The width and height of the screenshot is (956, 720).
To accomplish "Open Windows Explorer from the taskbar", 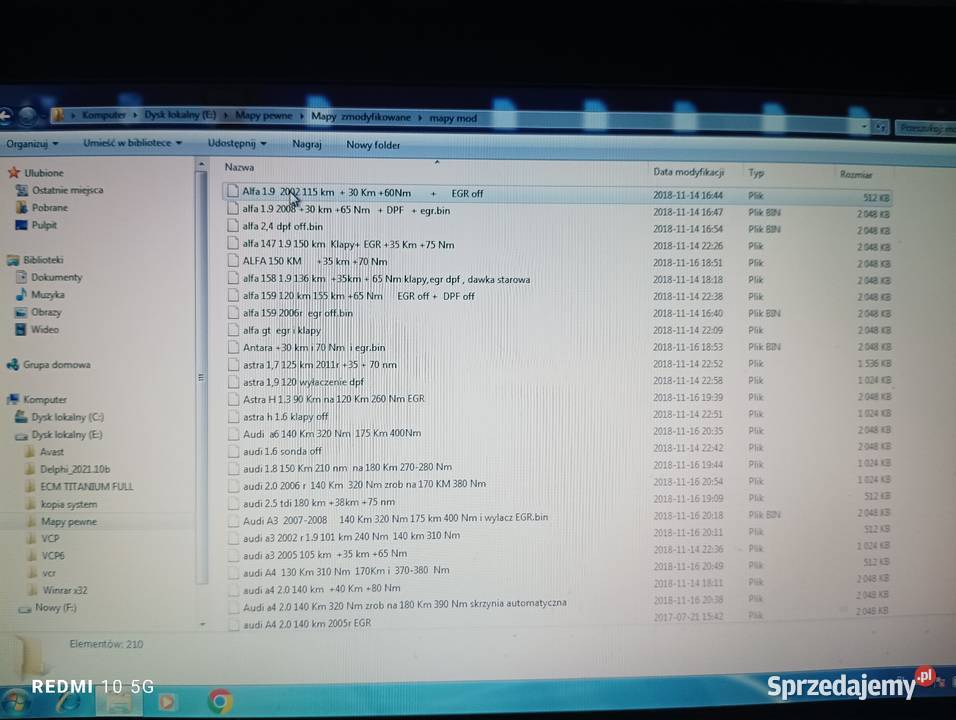I will tap(118, 703).
